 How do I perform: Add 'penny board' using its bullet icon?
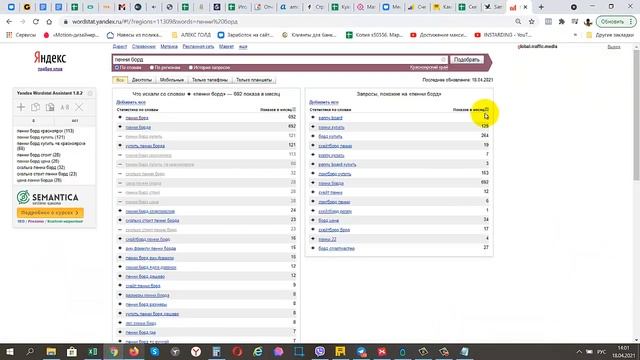[313, 118]
